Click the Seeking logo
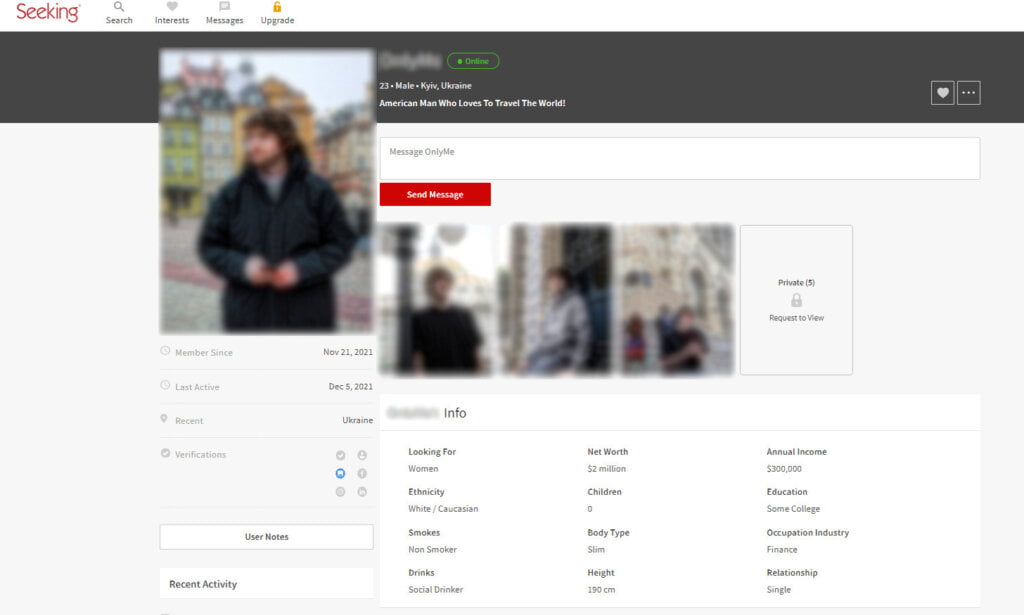The height and width of the screenshot is (615, 1024). tap(48, 12)
